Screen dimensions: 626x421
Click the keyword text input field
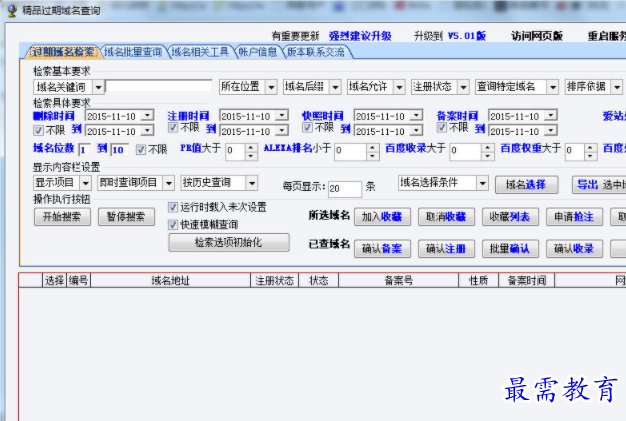159,86
